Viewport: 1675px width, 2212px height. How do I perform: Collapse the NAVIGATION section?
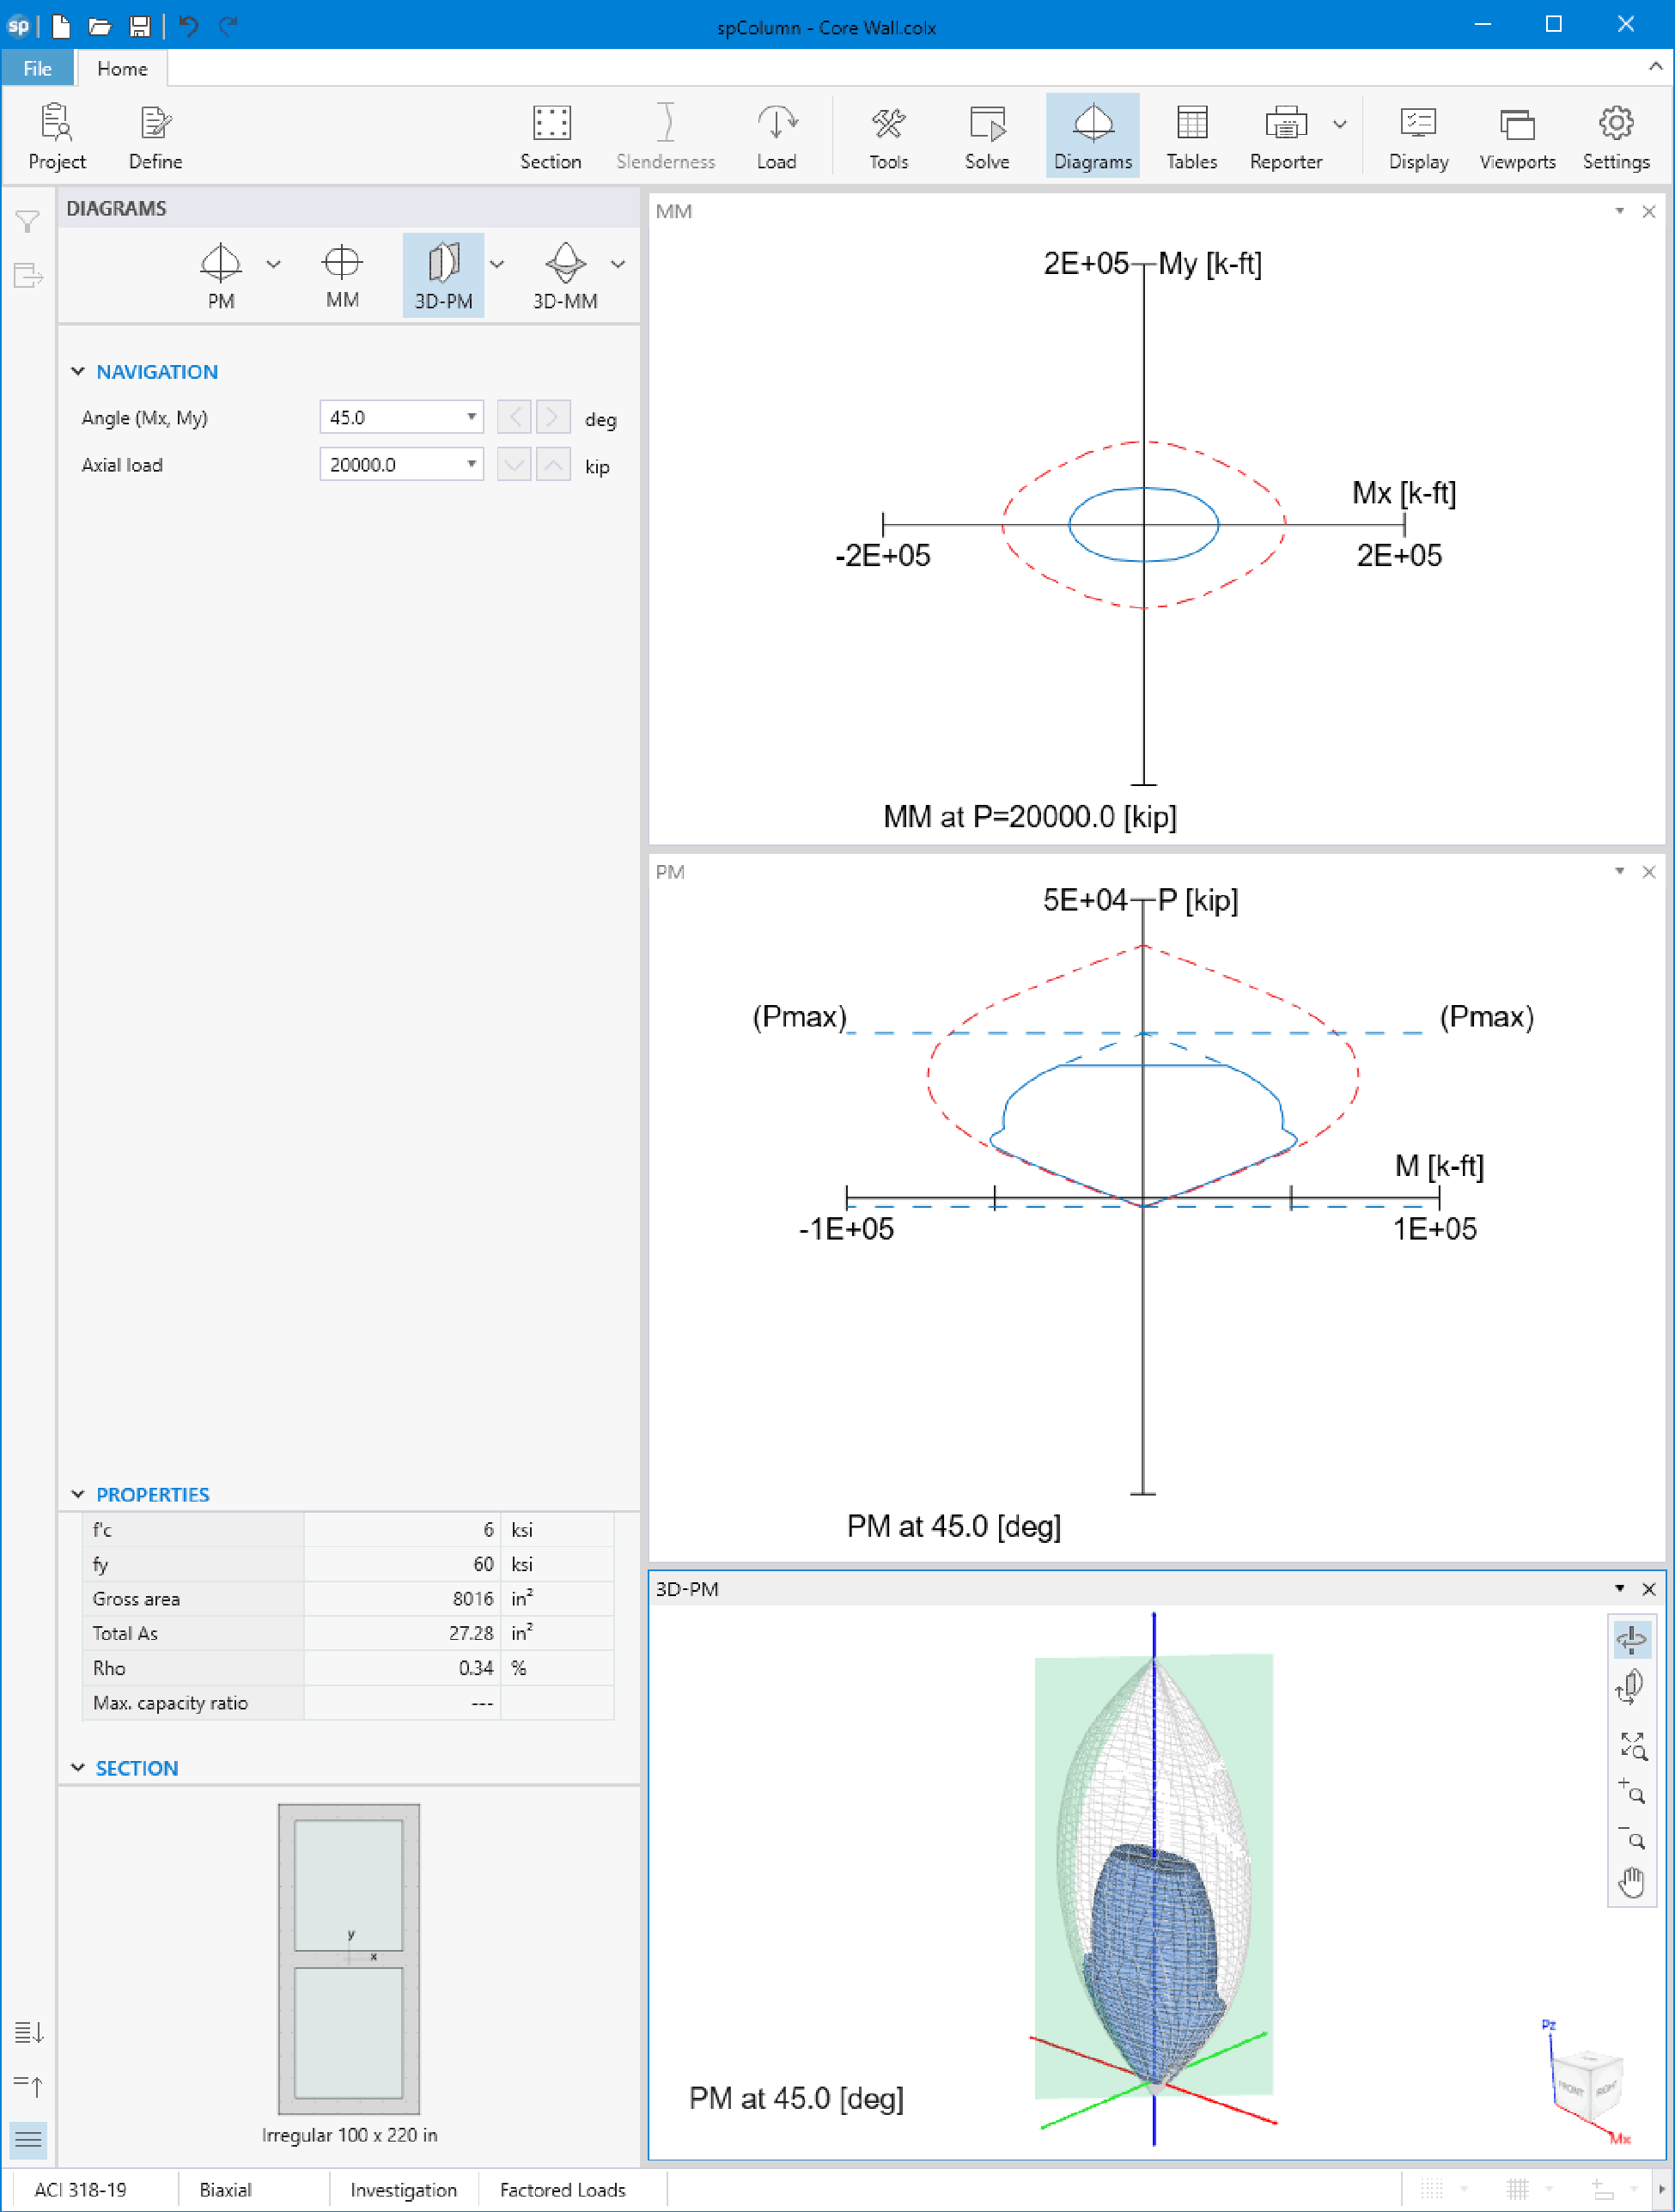point(78,371)
